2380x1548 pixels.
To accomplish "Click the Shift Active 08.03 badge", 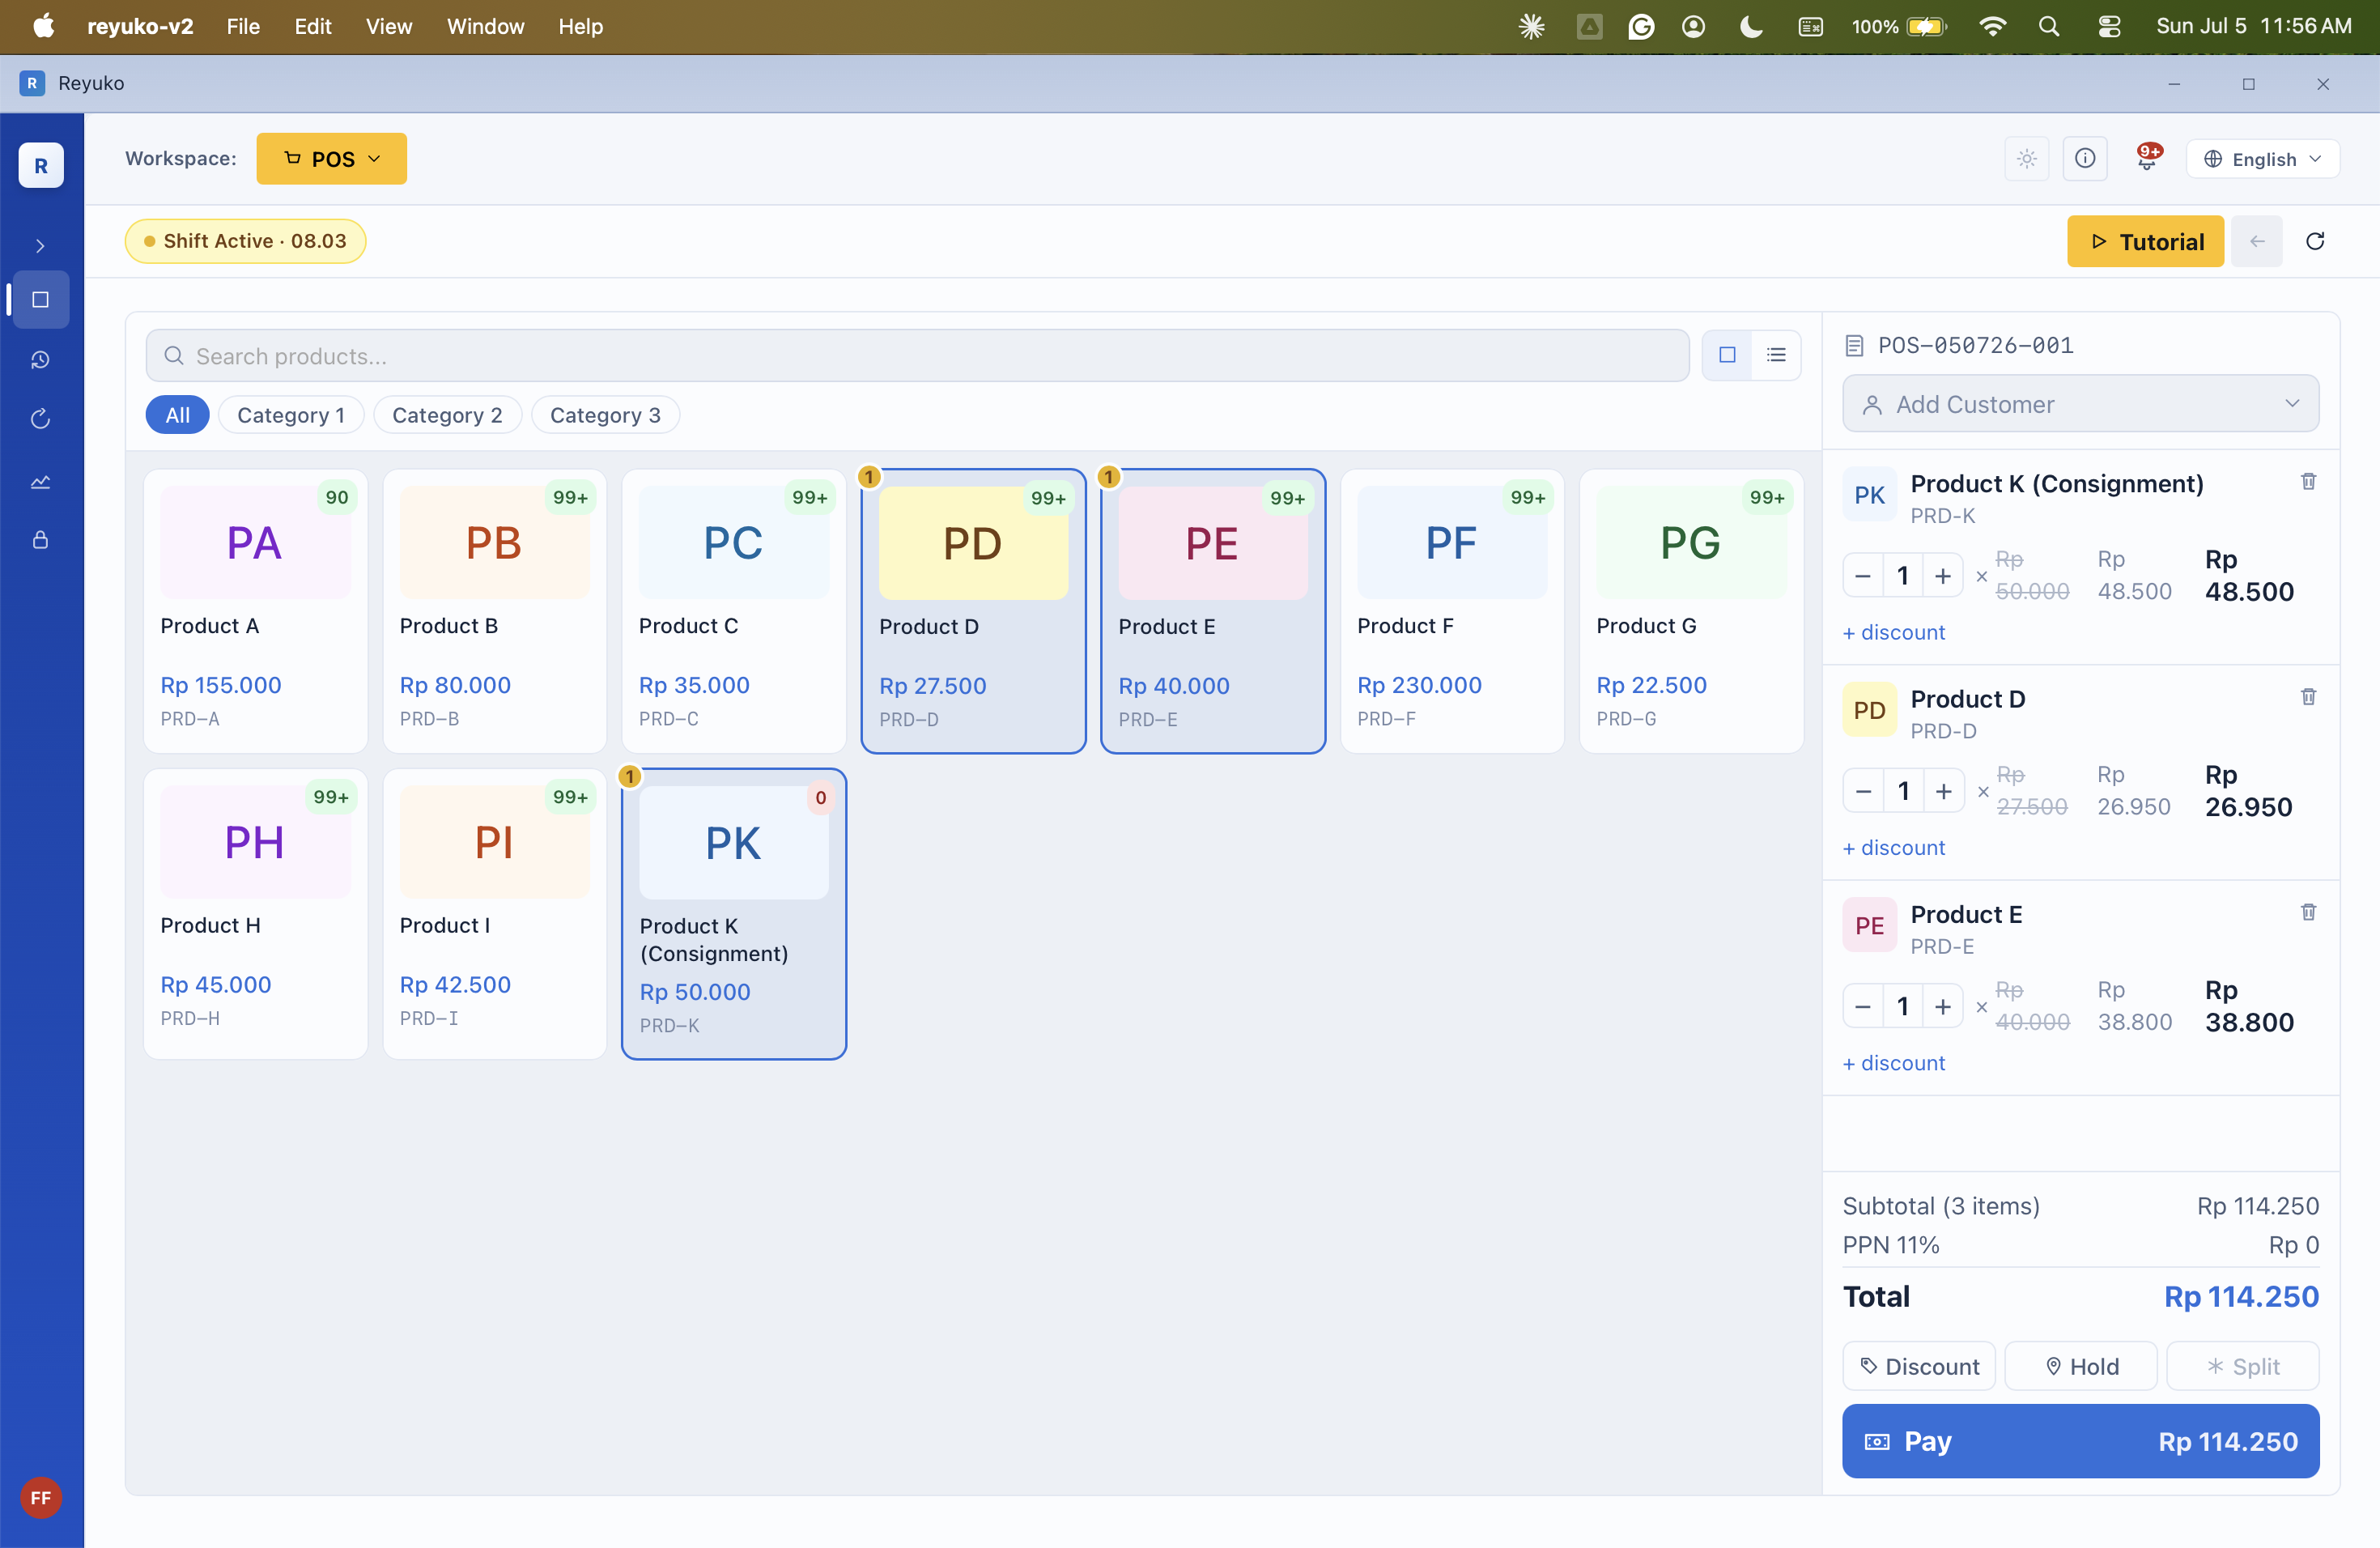I will click(x=245, y=241).
